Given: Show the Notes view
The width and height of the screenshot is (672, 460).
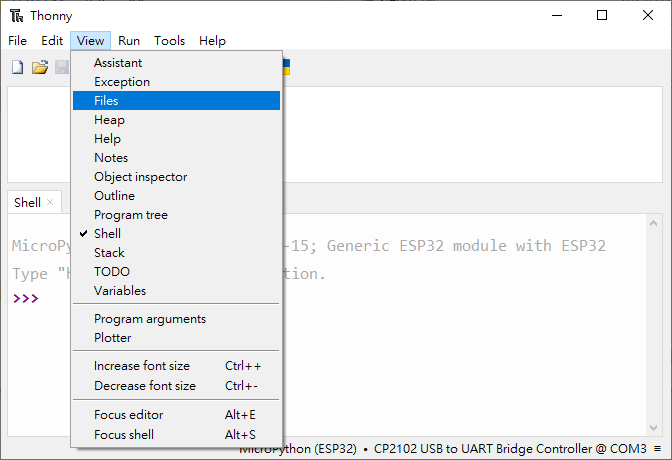Looking at the screenshot, I should pos(176,157).
